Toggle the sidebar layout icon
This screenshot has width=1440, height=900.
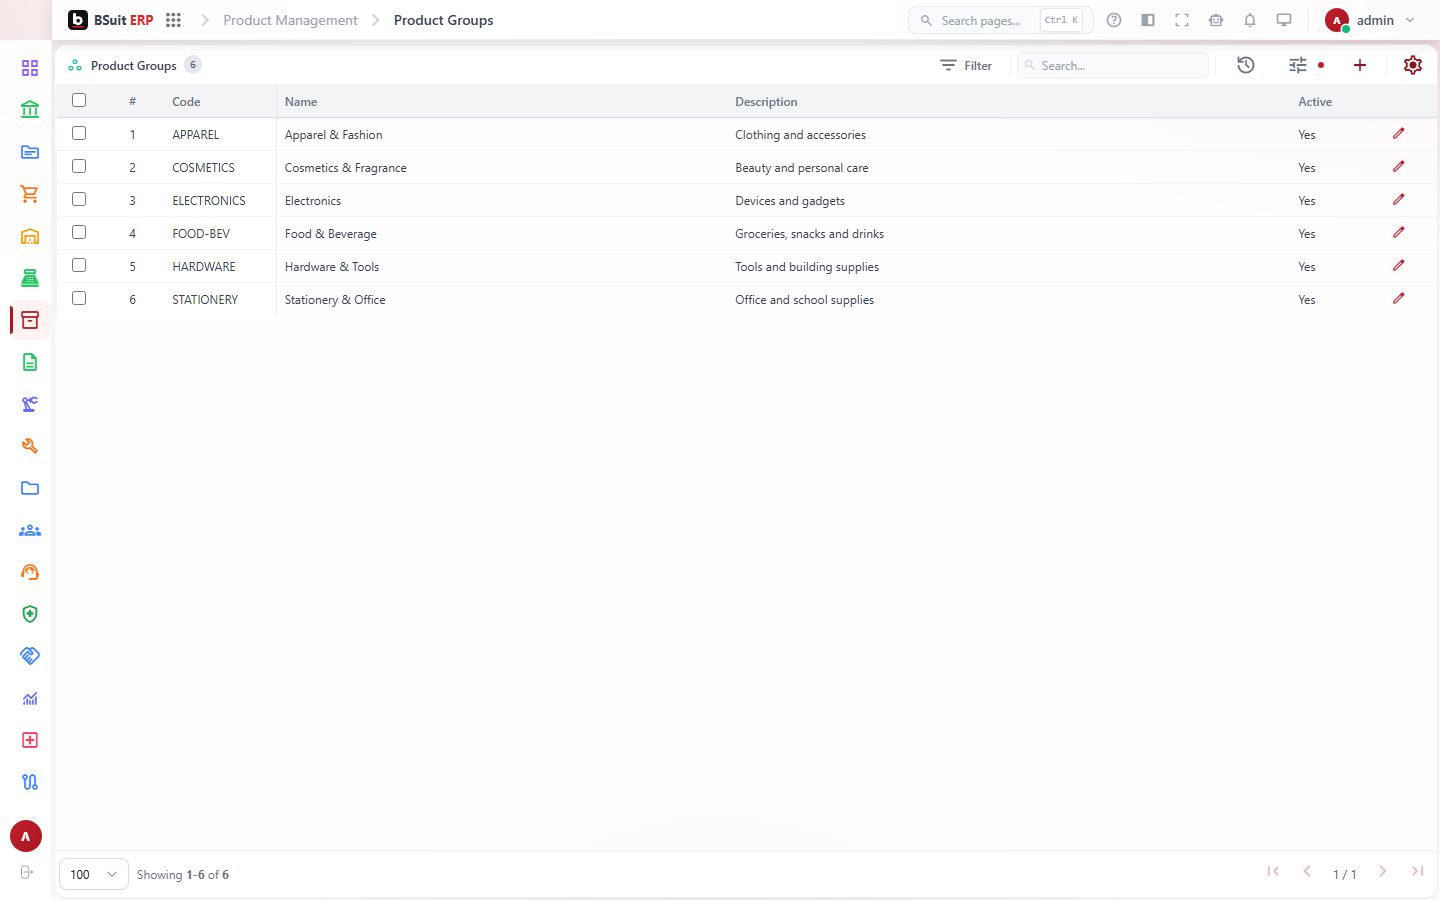(1148, 20)
